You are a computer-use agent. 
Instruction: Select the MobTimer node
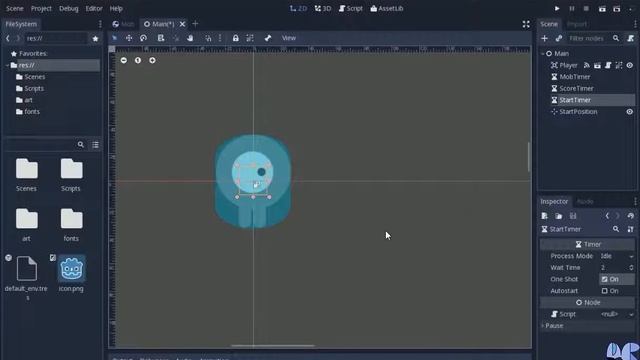pos(574,77)
